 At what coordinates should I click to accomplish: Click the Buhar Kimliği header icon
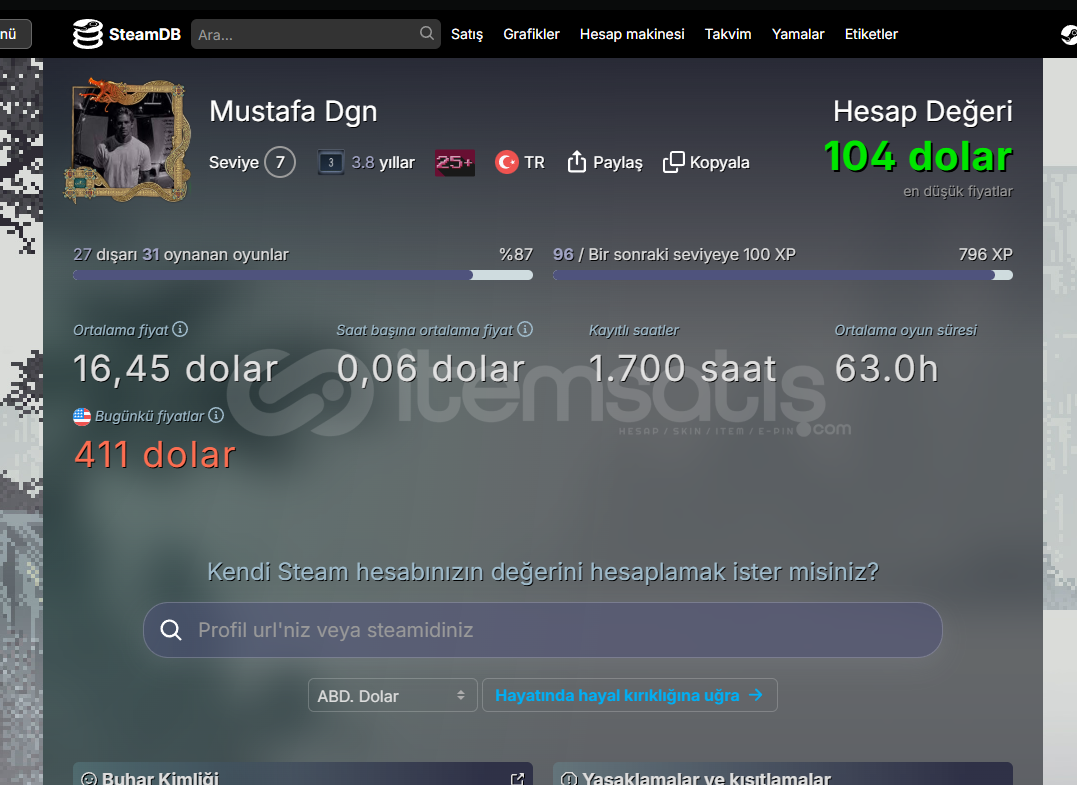tap(89, 779)
